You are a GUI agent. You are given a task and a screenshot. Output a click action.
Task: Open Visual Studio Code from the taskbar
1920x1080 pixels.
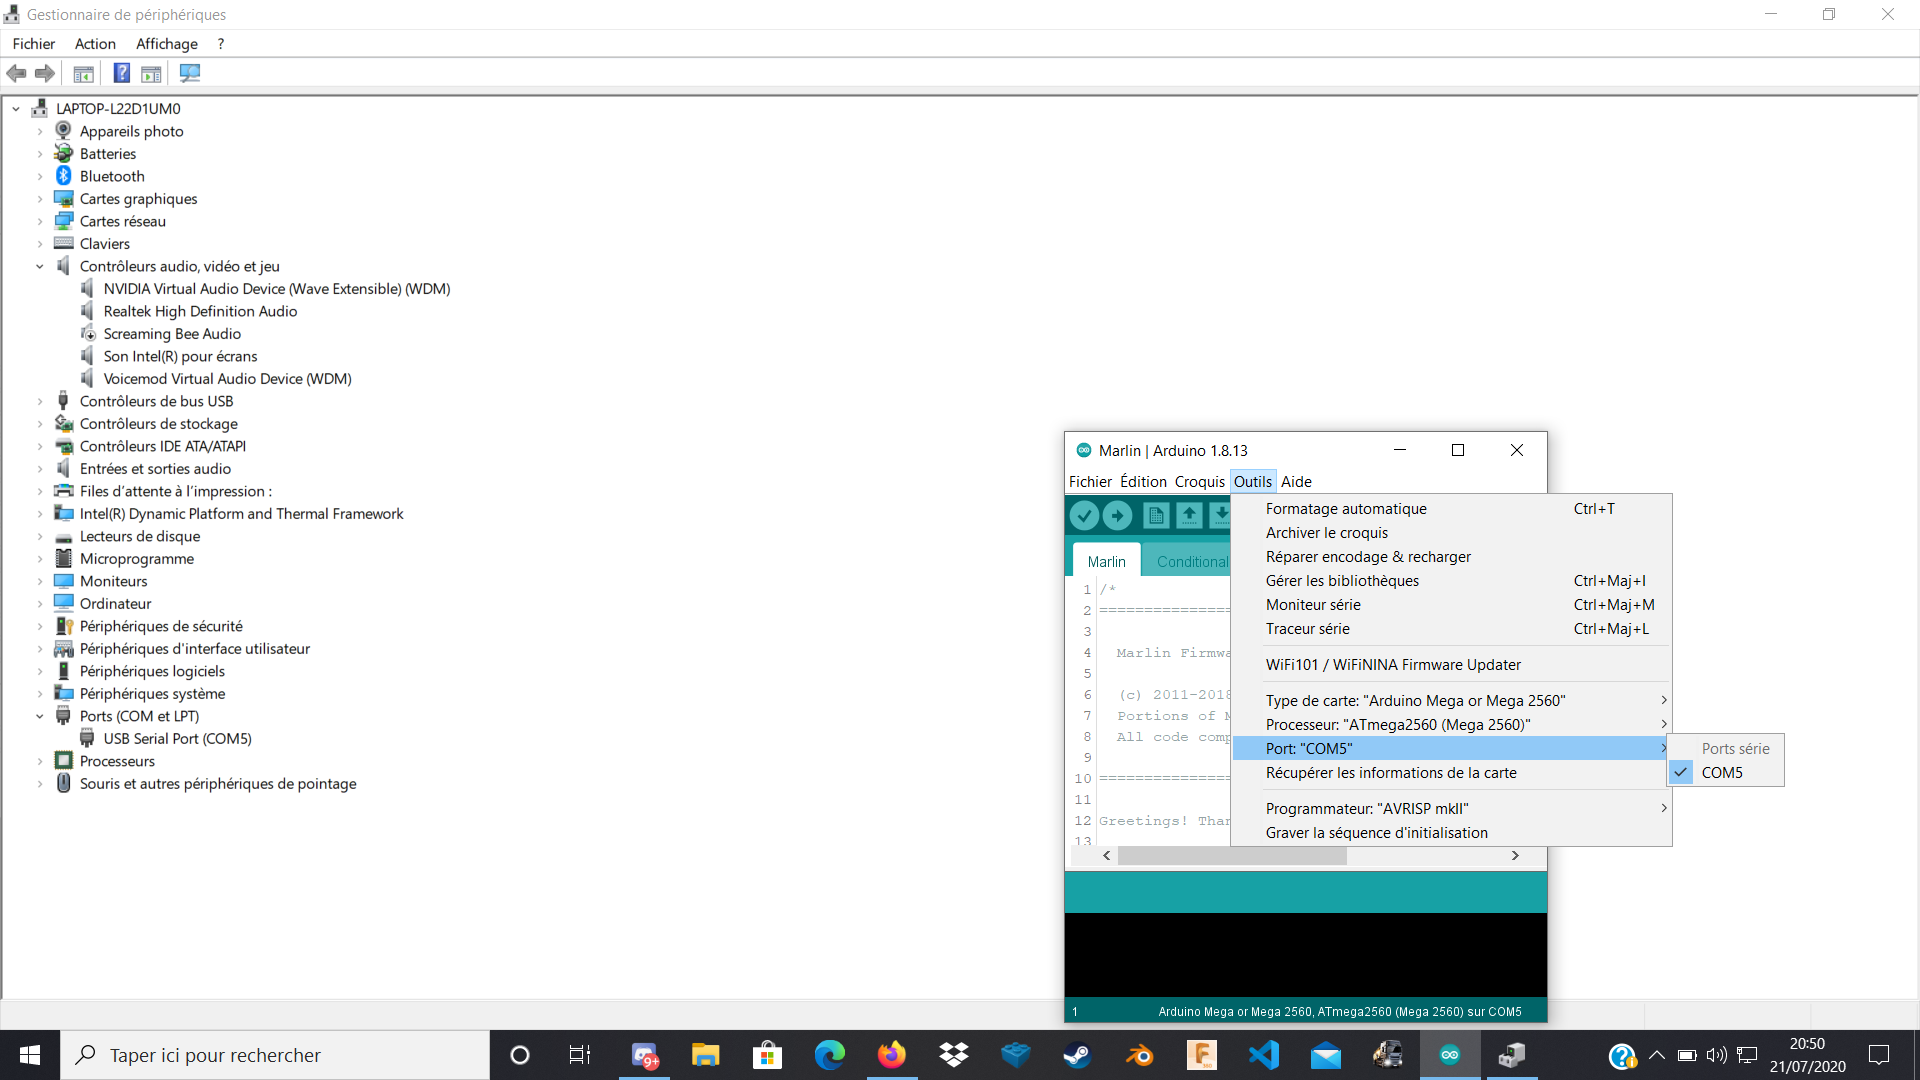coord(1263,1055)
